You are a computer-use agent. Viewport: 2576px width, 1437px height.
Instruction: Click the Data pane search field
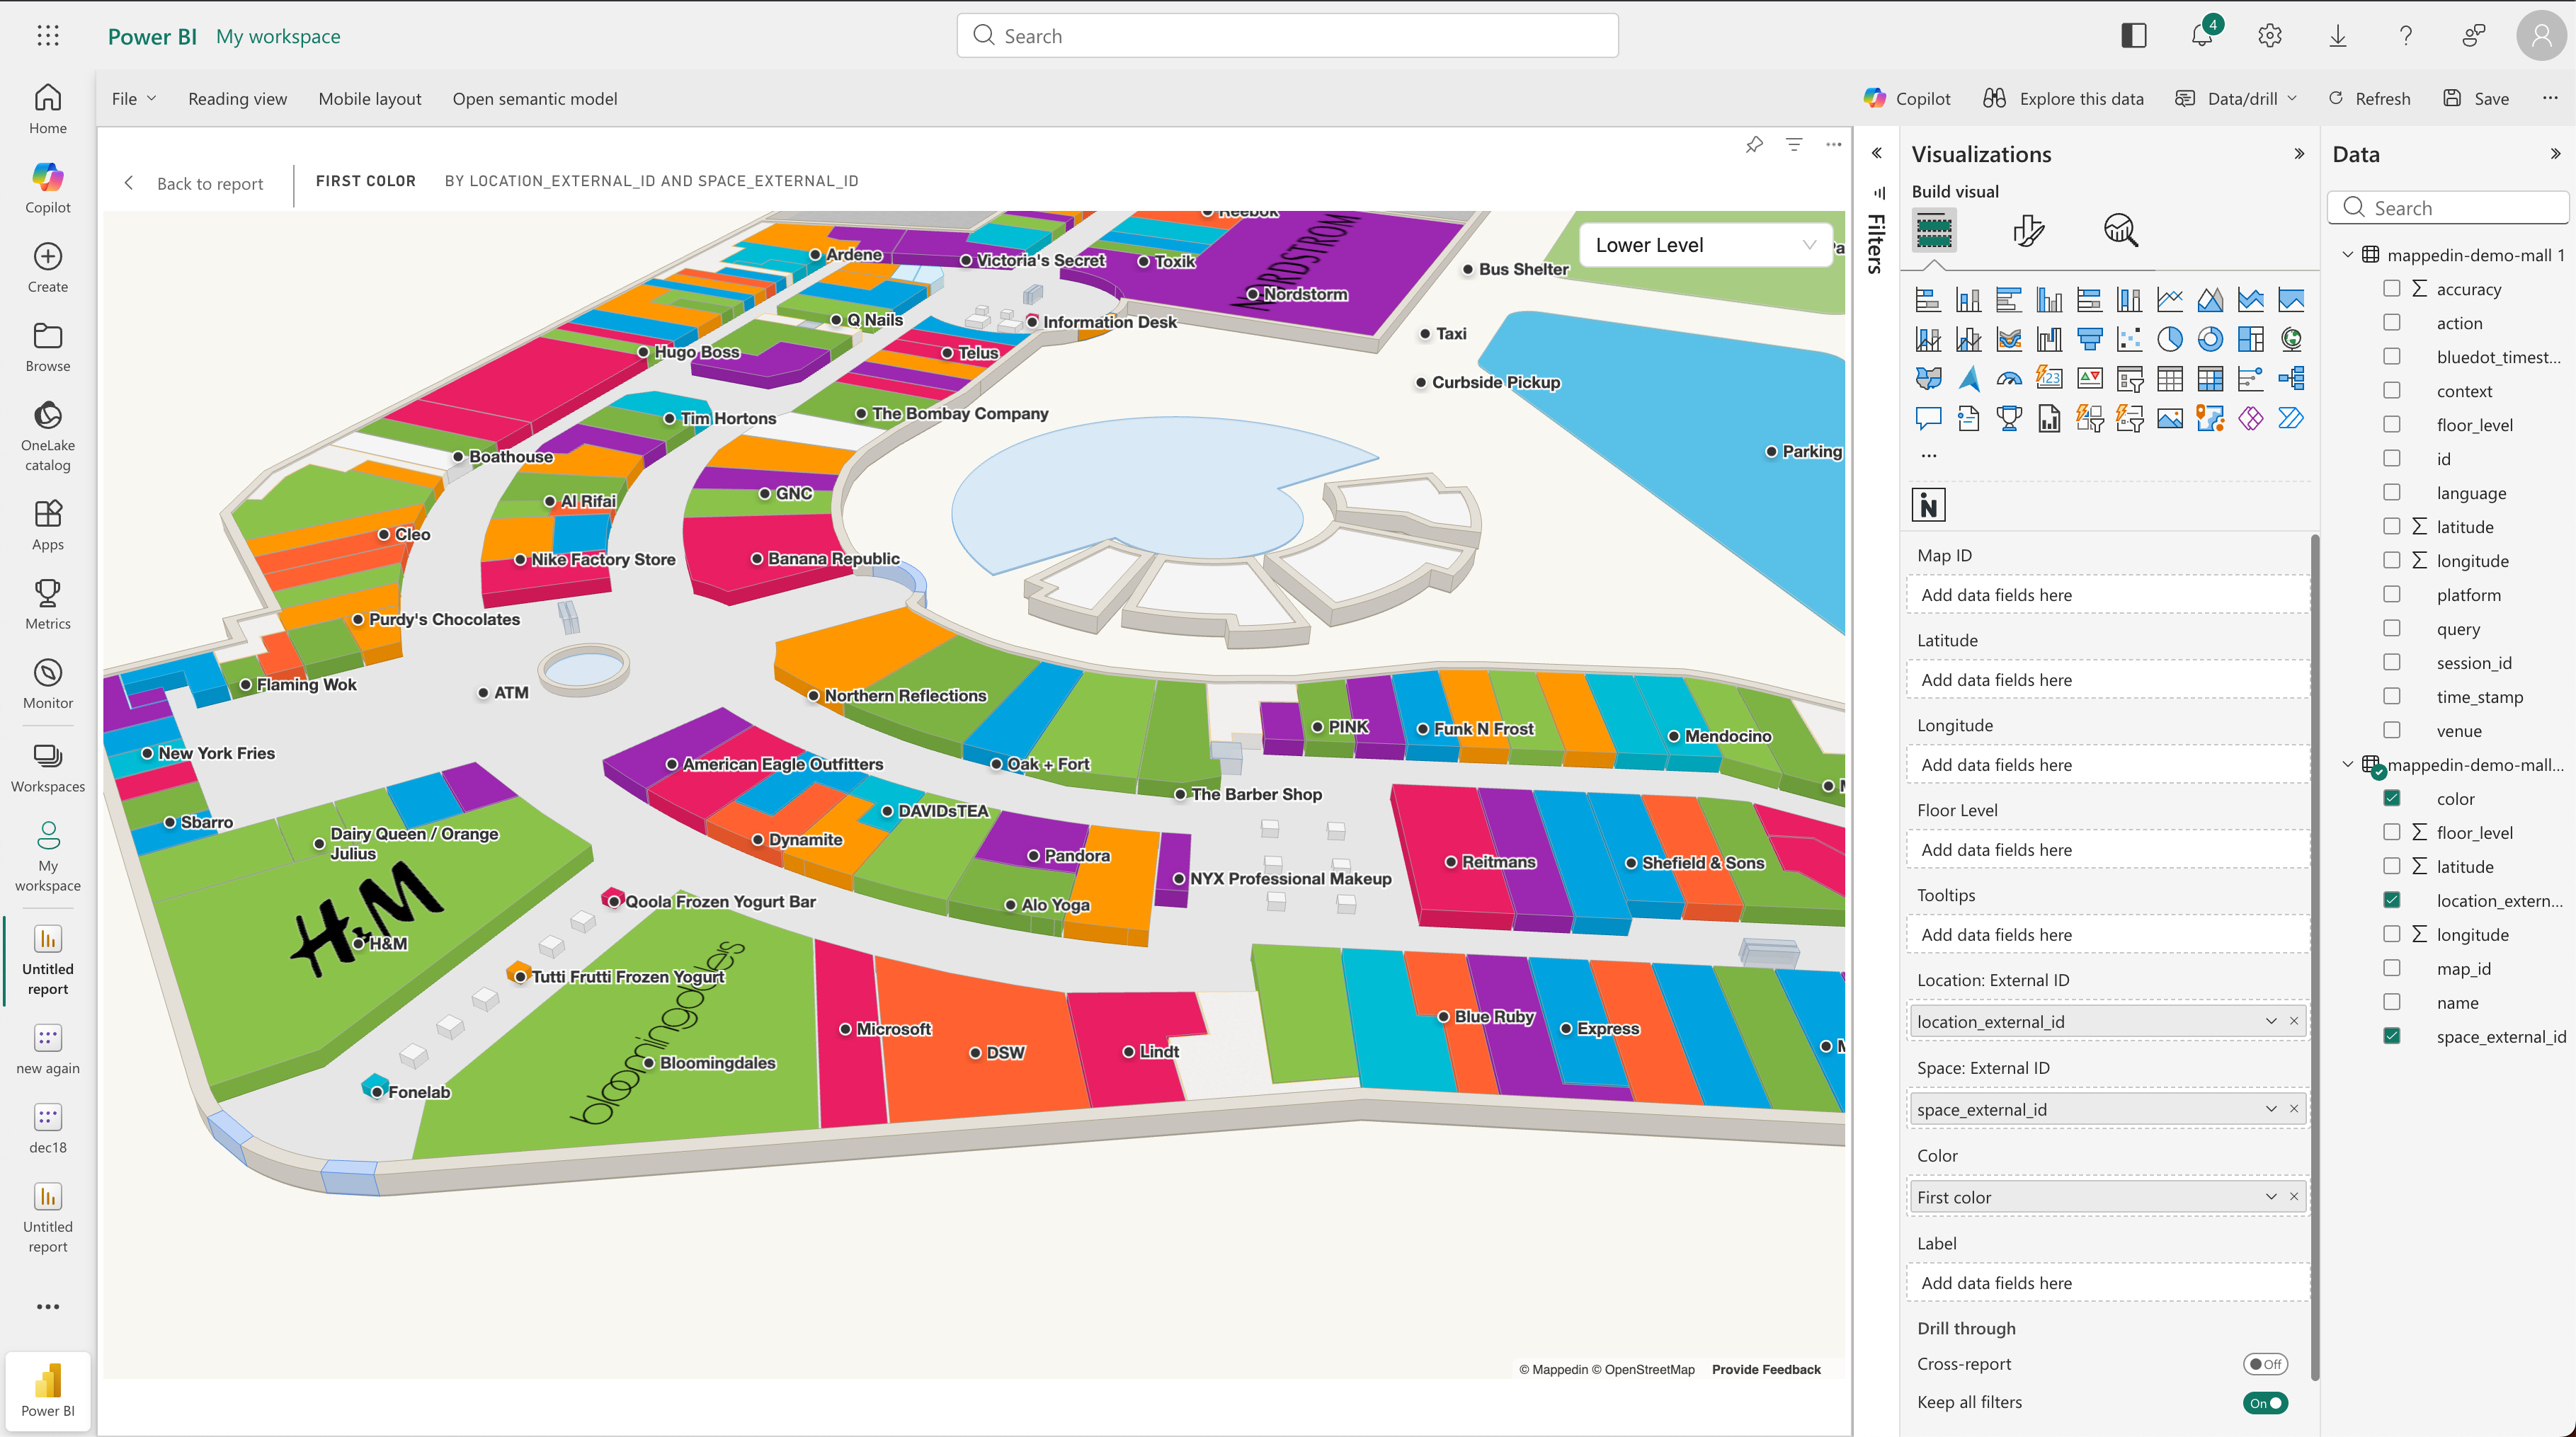pos(2455,208)
